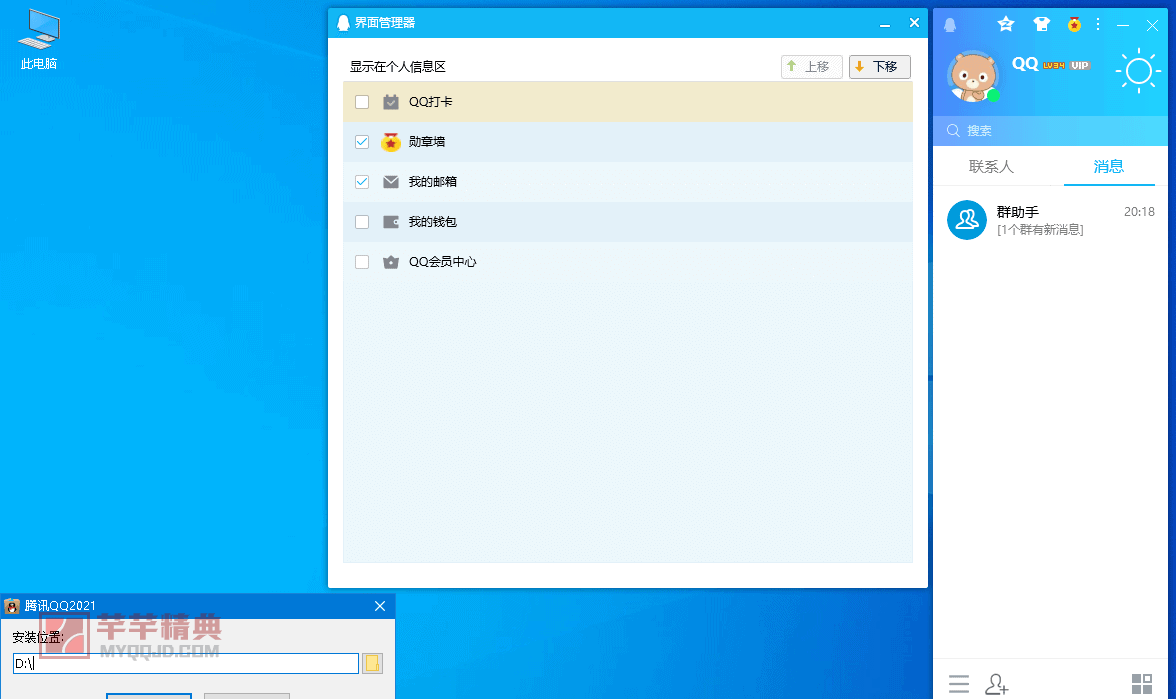The height and width of the screenshot is (699, 1176).
Task: Select the 勋章墙 row text
Action: tap(427, 142)
